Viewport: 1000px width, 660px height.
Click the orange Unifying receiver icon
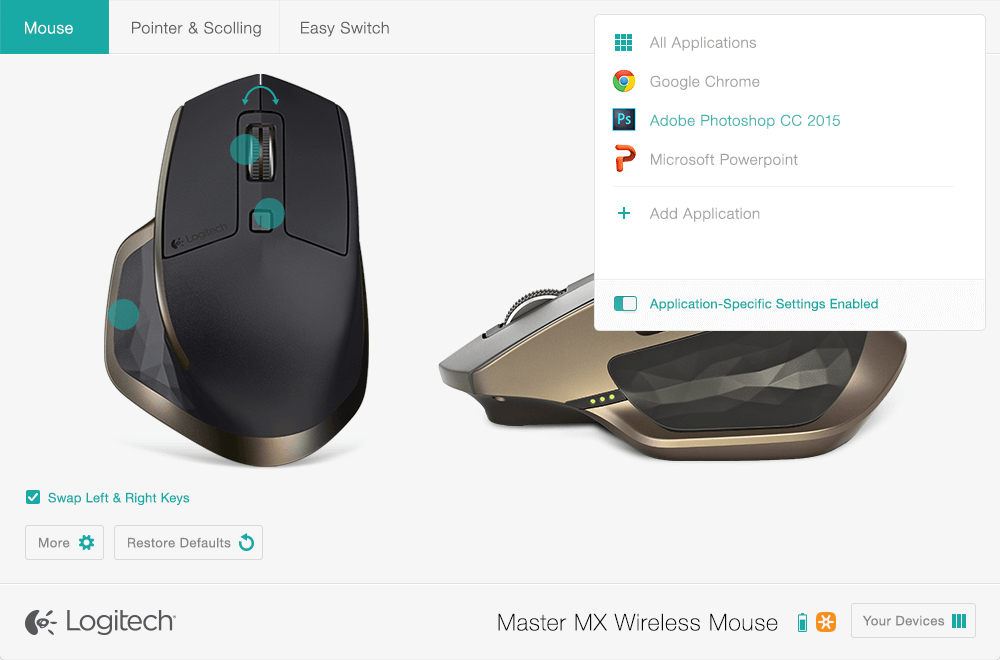click(x=826, y=622)
